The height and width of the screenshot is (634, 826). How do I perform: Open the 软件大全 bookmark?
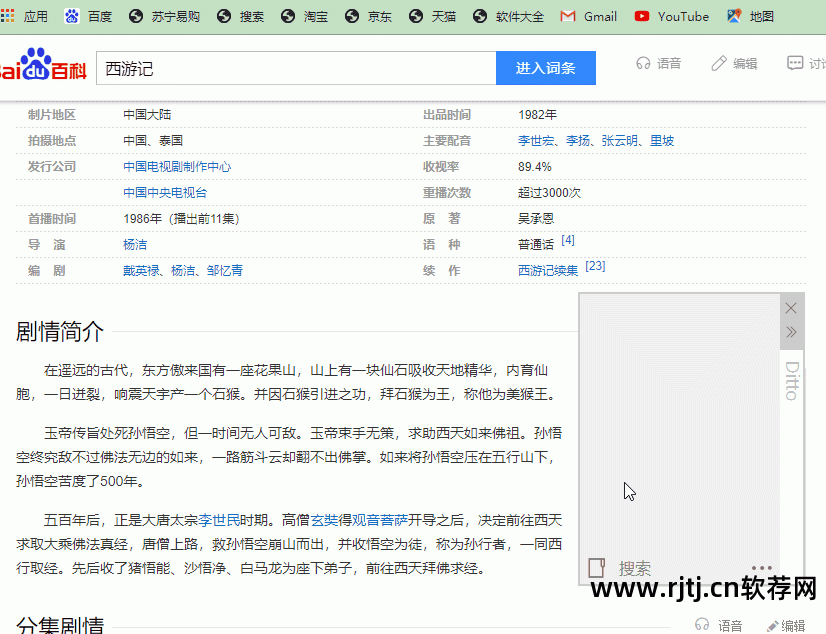click(508, 16)
